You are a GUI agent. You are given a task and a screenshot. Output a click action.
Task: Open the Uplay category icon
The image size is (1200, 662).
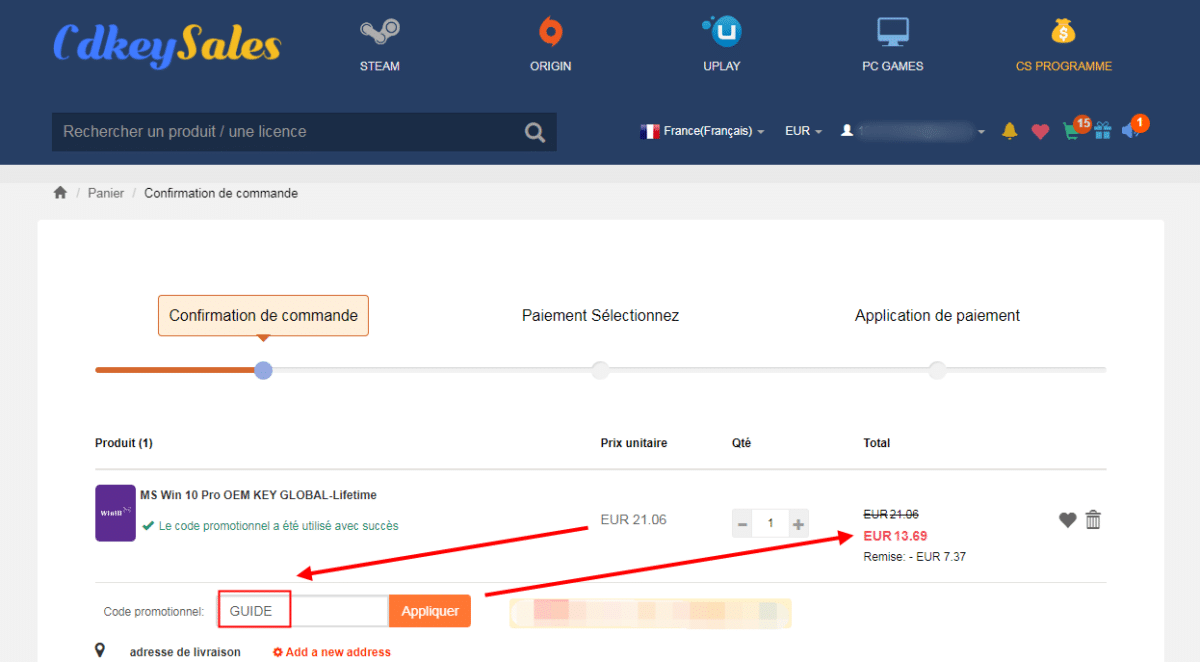click(722, 31)
